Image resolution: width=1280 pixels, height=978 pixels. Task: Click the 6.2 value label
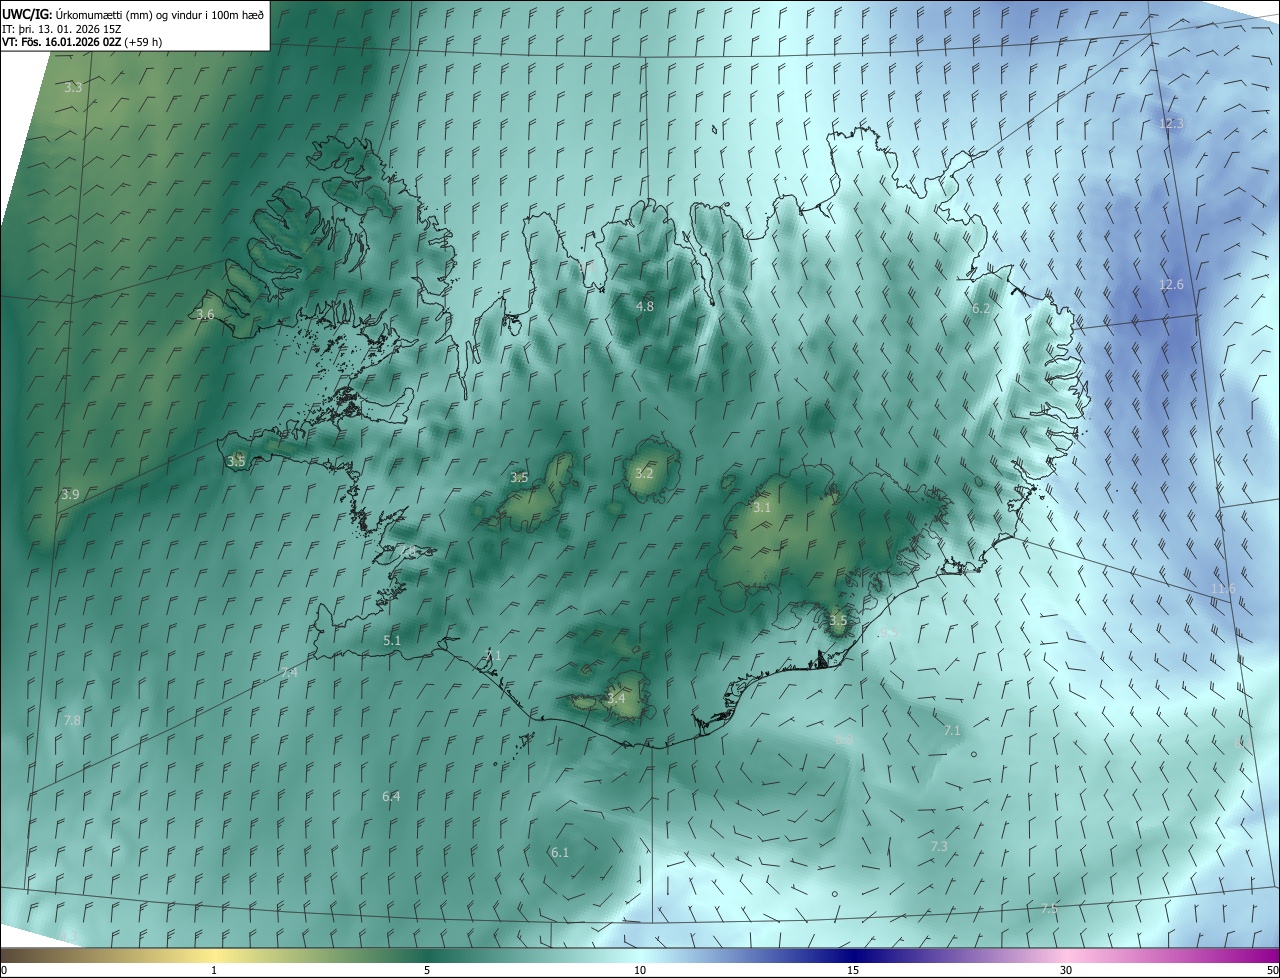(x=981, y=309)
